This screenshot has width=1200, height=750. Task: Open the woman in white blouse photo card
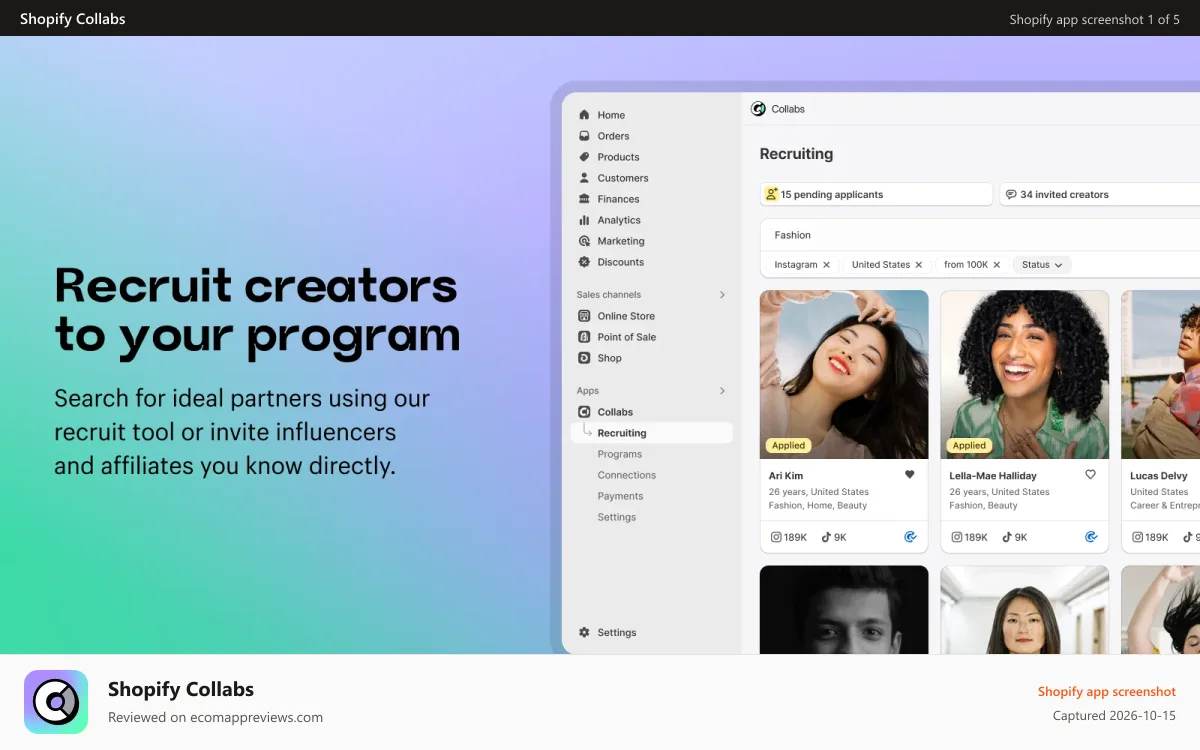point(1025,610)
